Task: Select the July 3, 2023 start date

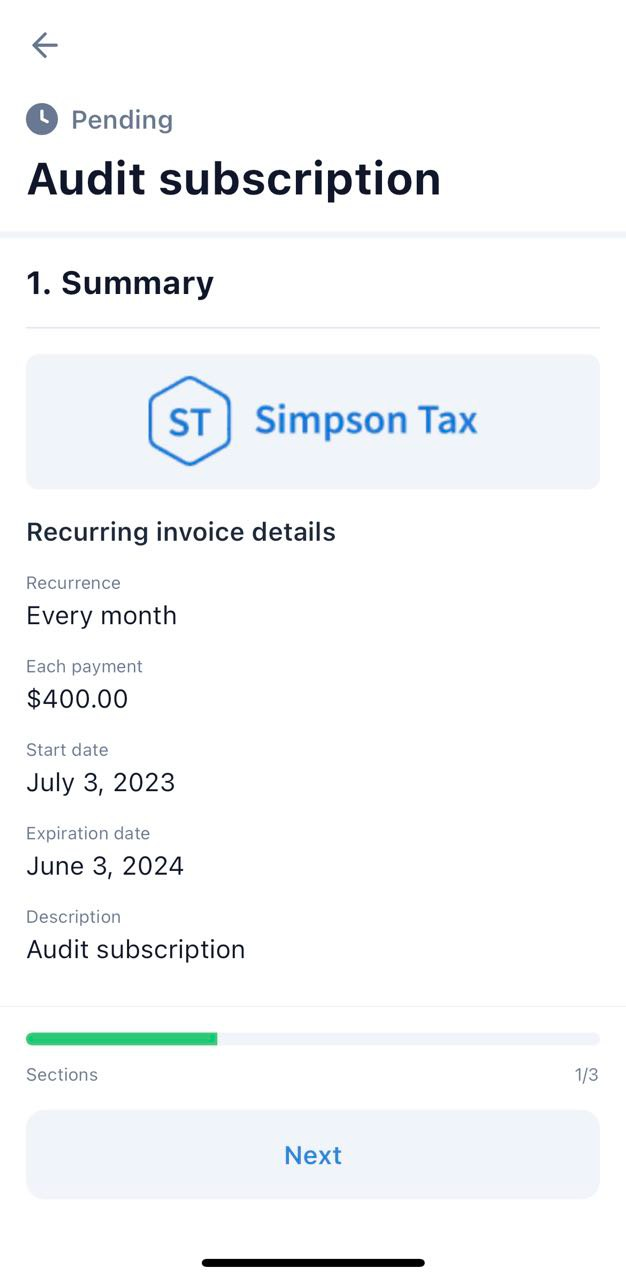Action: tap(100, 782)
